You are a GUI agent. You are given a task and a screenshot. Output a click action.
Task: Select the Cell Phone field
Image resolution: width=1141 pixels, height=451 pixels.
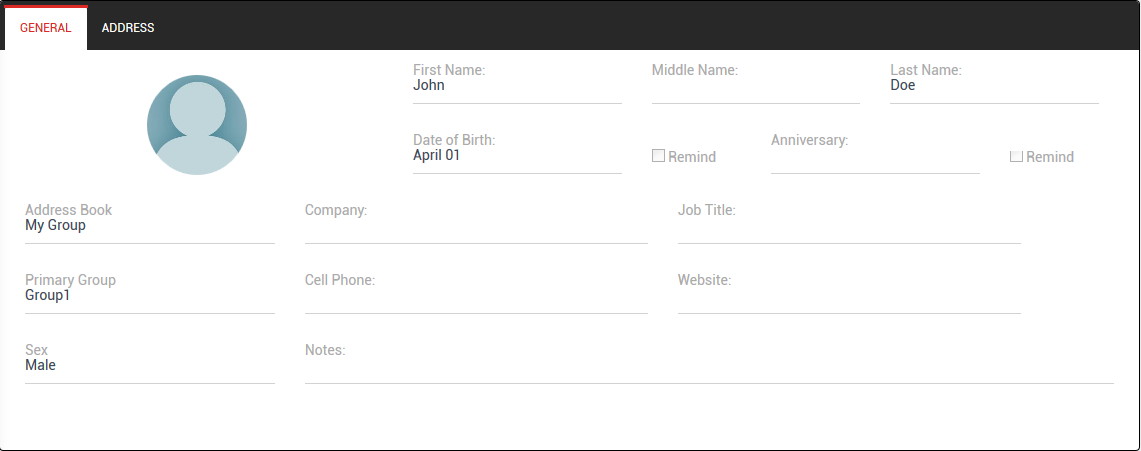[x=476, y=298]
